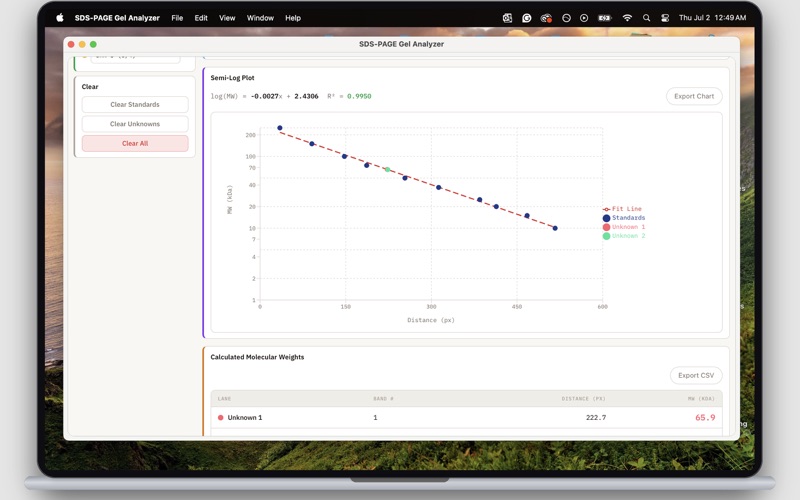The width and height of the screenshot is (800, 500).
Task: Click the BAND # column header
Action: 383,398
